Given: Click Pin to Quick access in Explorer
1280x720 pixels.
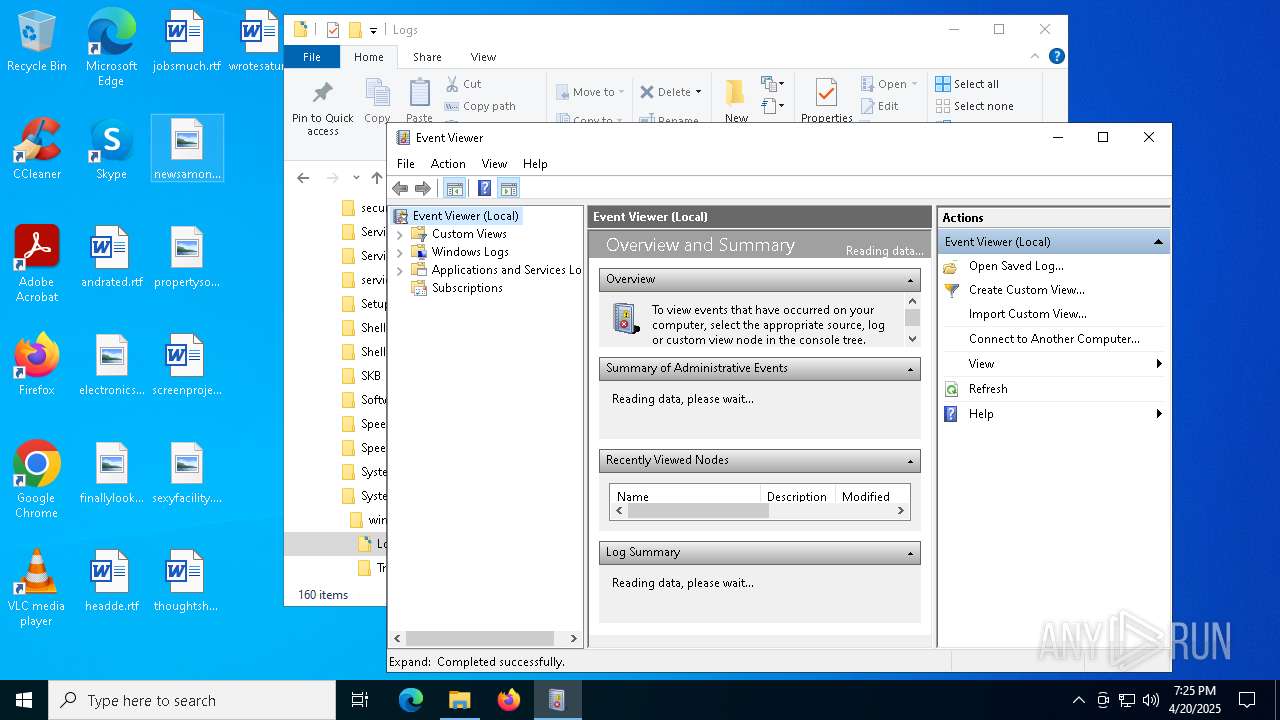Looking at the screenshot, I should tap(322, 108).
